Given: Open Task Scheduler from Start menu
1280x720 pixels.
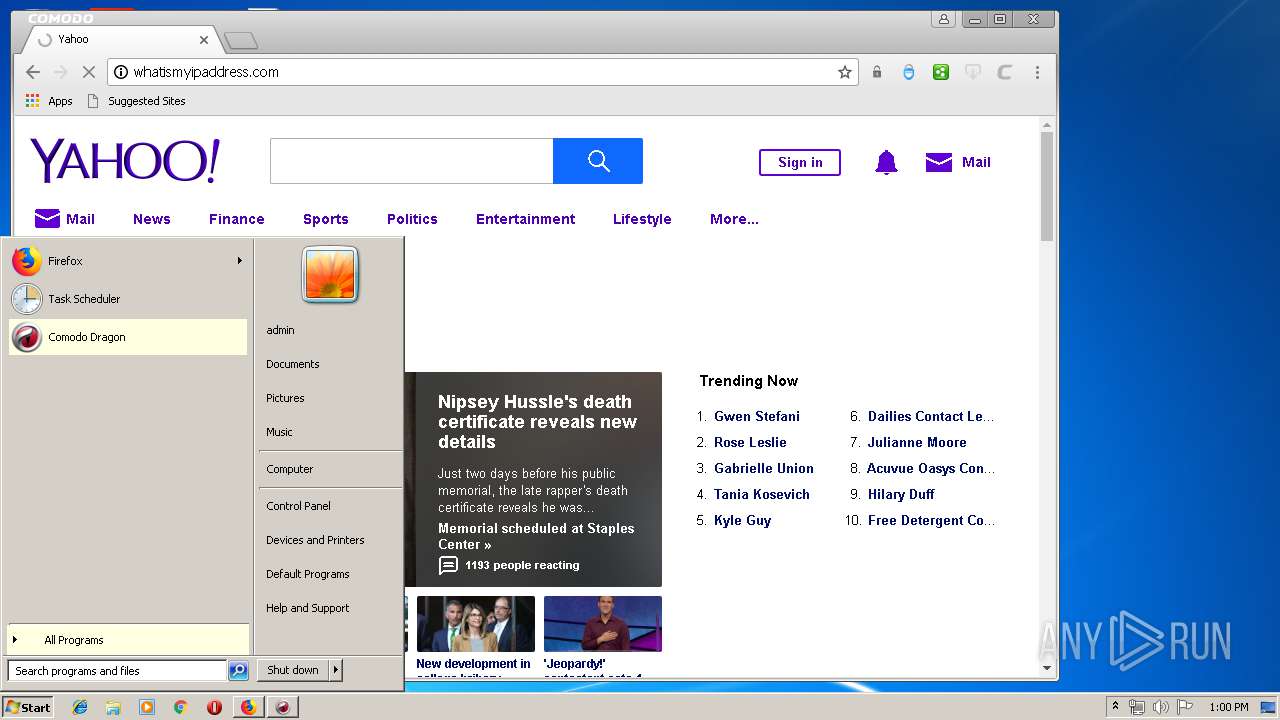Looking at the screenshot, I should [x=127, y=299].
